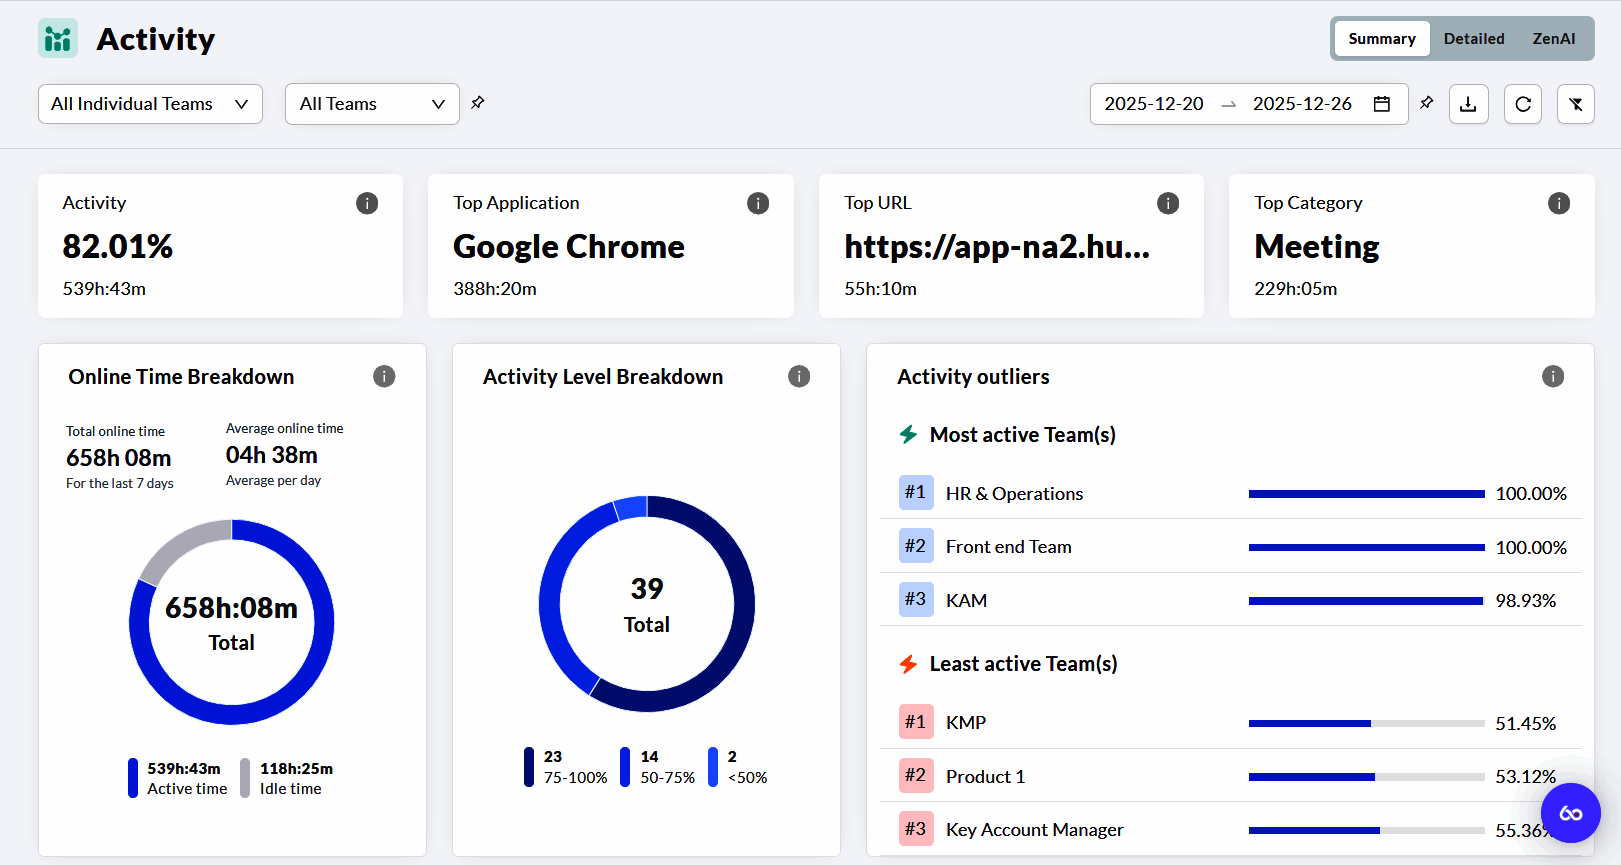1621x865 pixels.
Task: Click the refresh data icon
Action: click(1523, 104)
